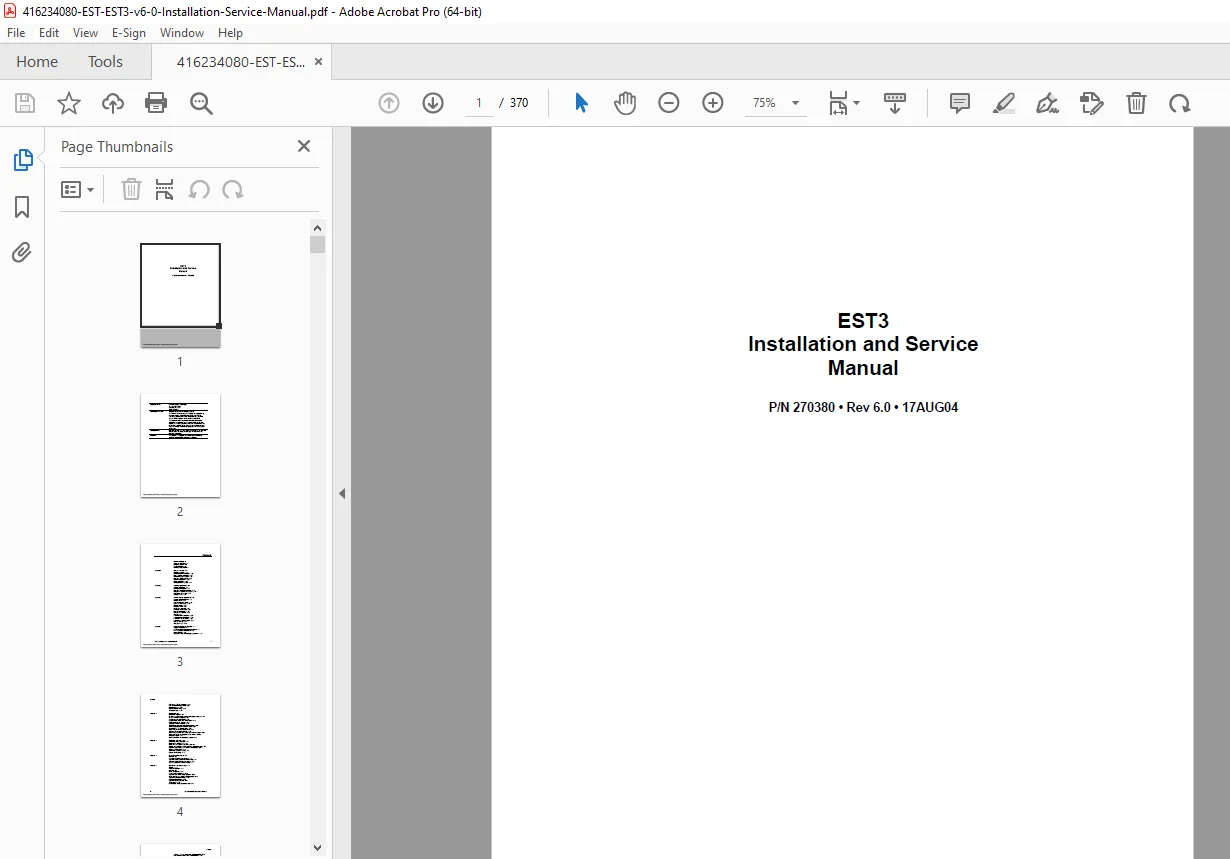Open the File menu
The image size is (1230, 859).
tap(16, 33)
